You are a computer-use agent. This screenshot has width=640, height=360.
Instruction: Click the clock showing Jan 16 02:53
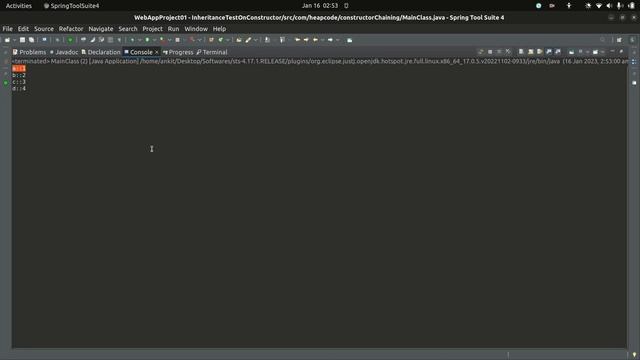pos(320,6)
